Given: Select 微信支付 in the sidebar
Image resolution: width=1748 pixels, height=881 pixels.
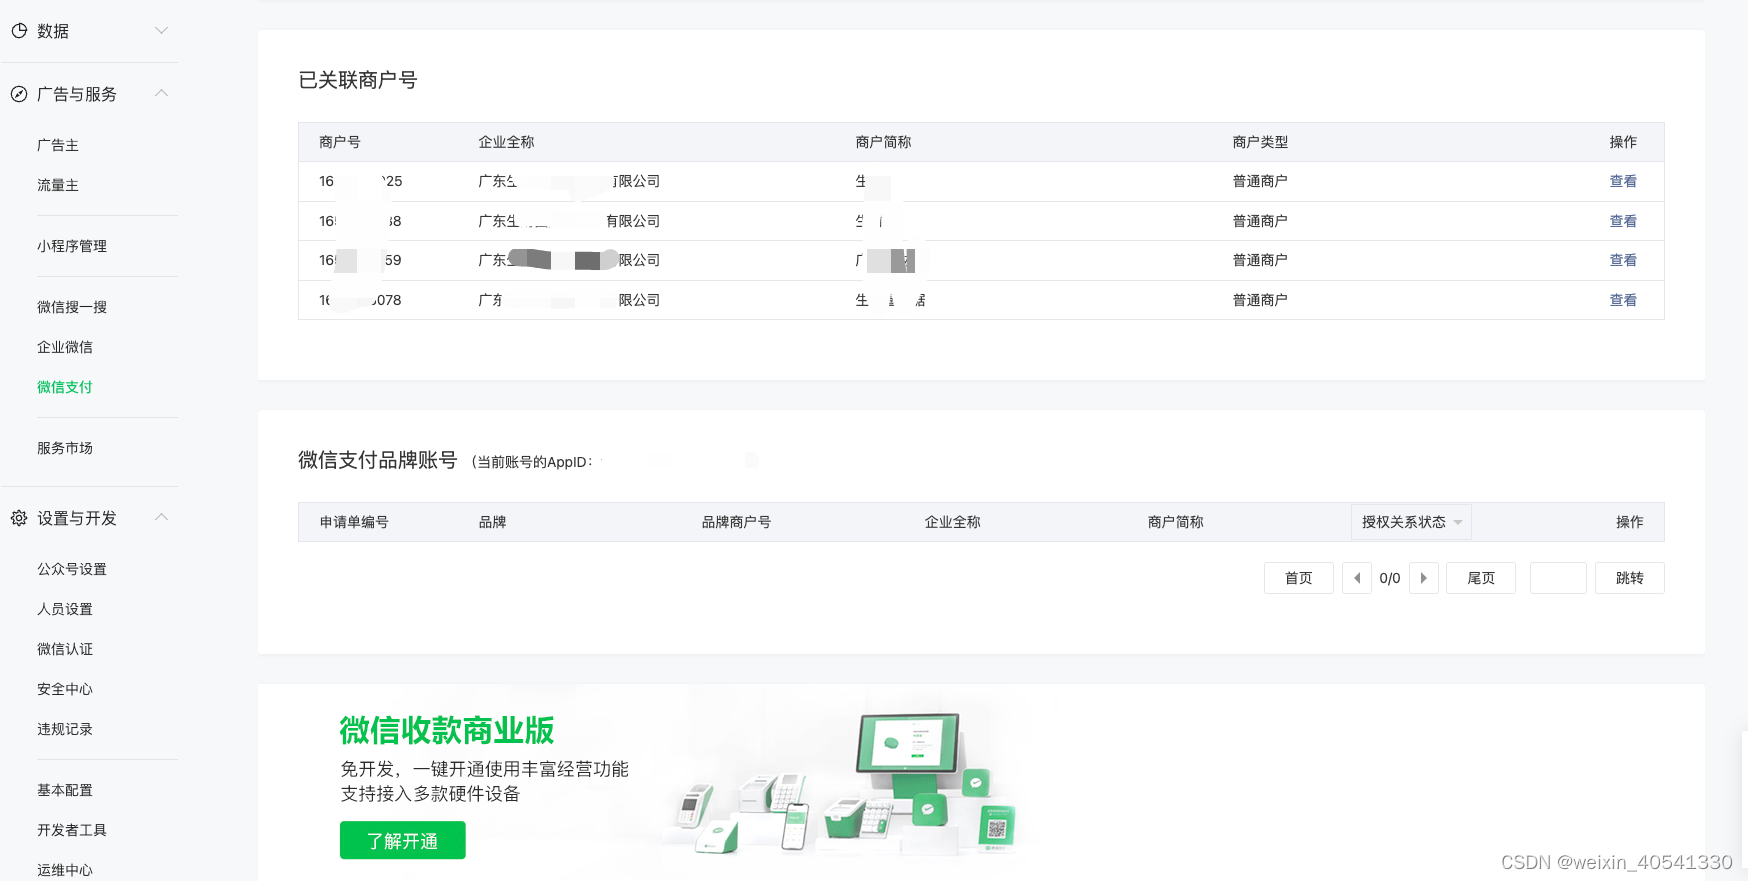Looking at the screenshot, I should click(65, 387).
